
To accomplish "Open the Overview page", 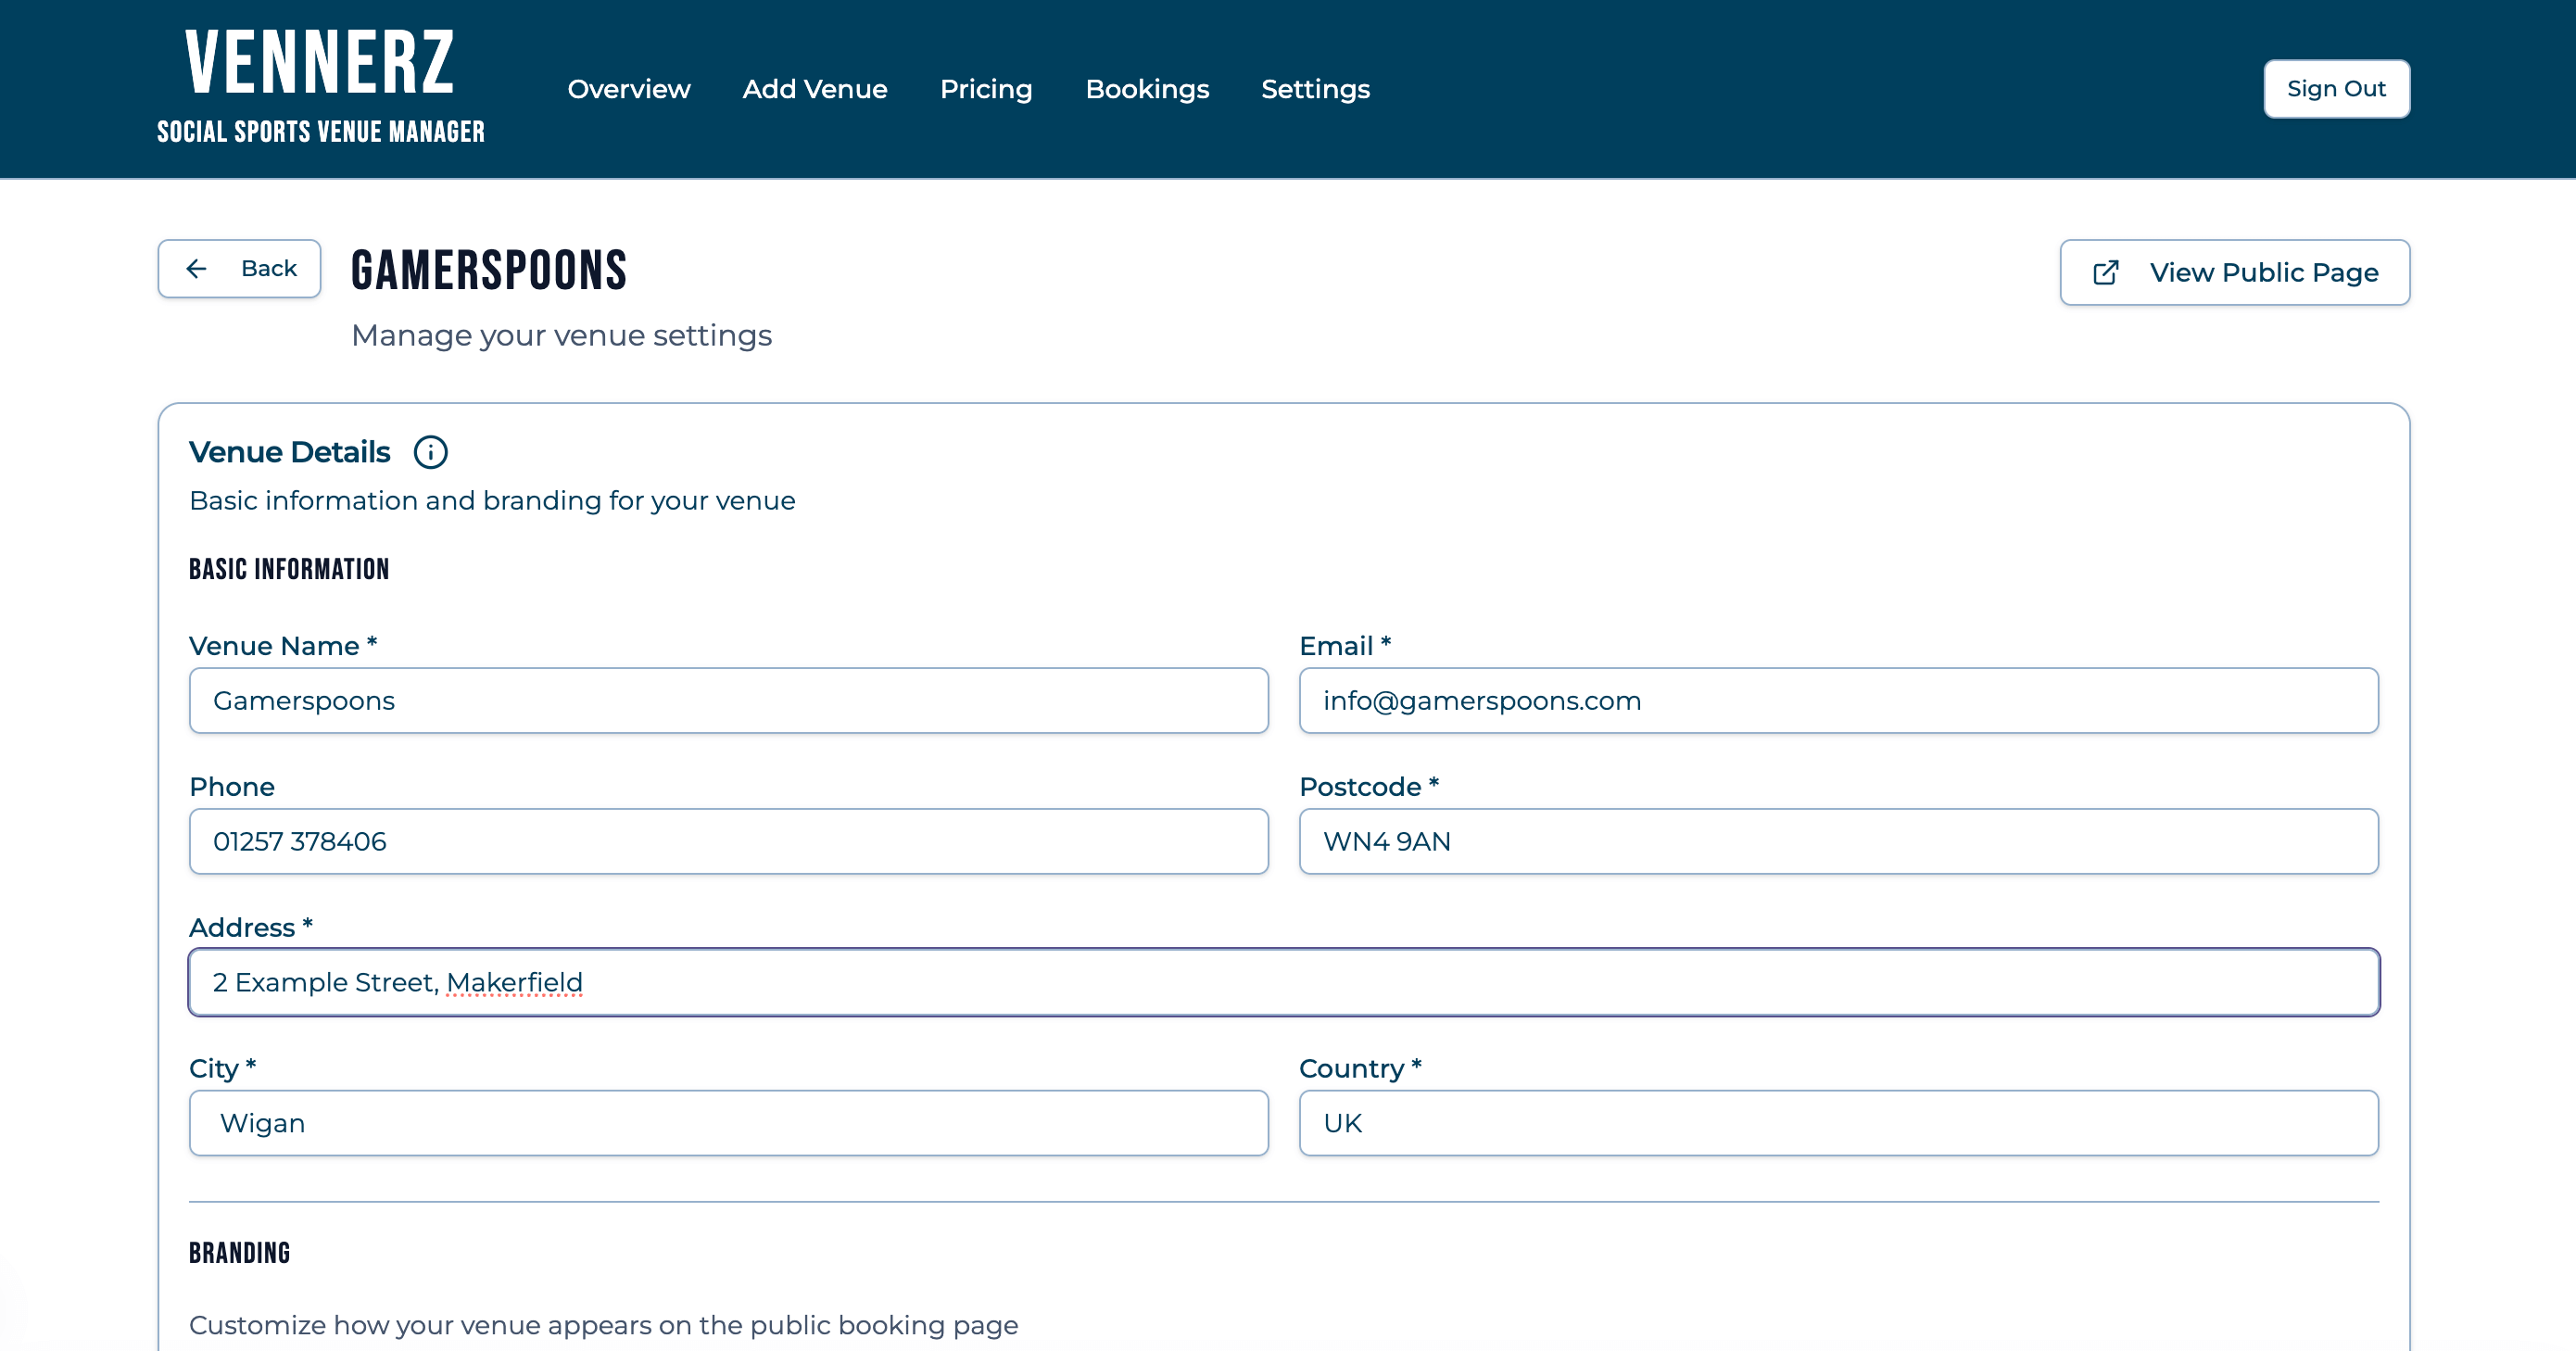I will point(629,89).
